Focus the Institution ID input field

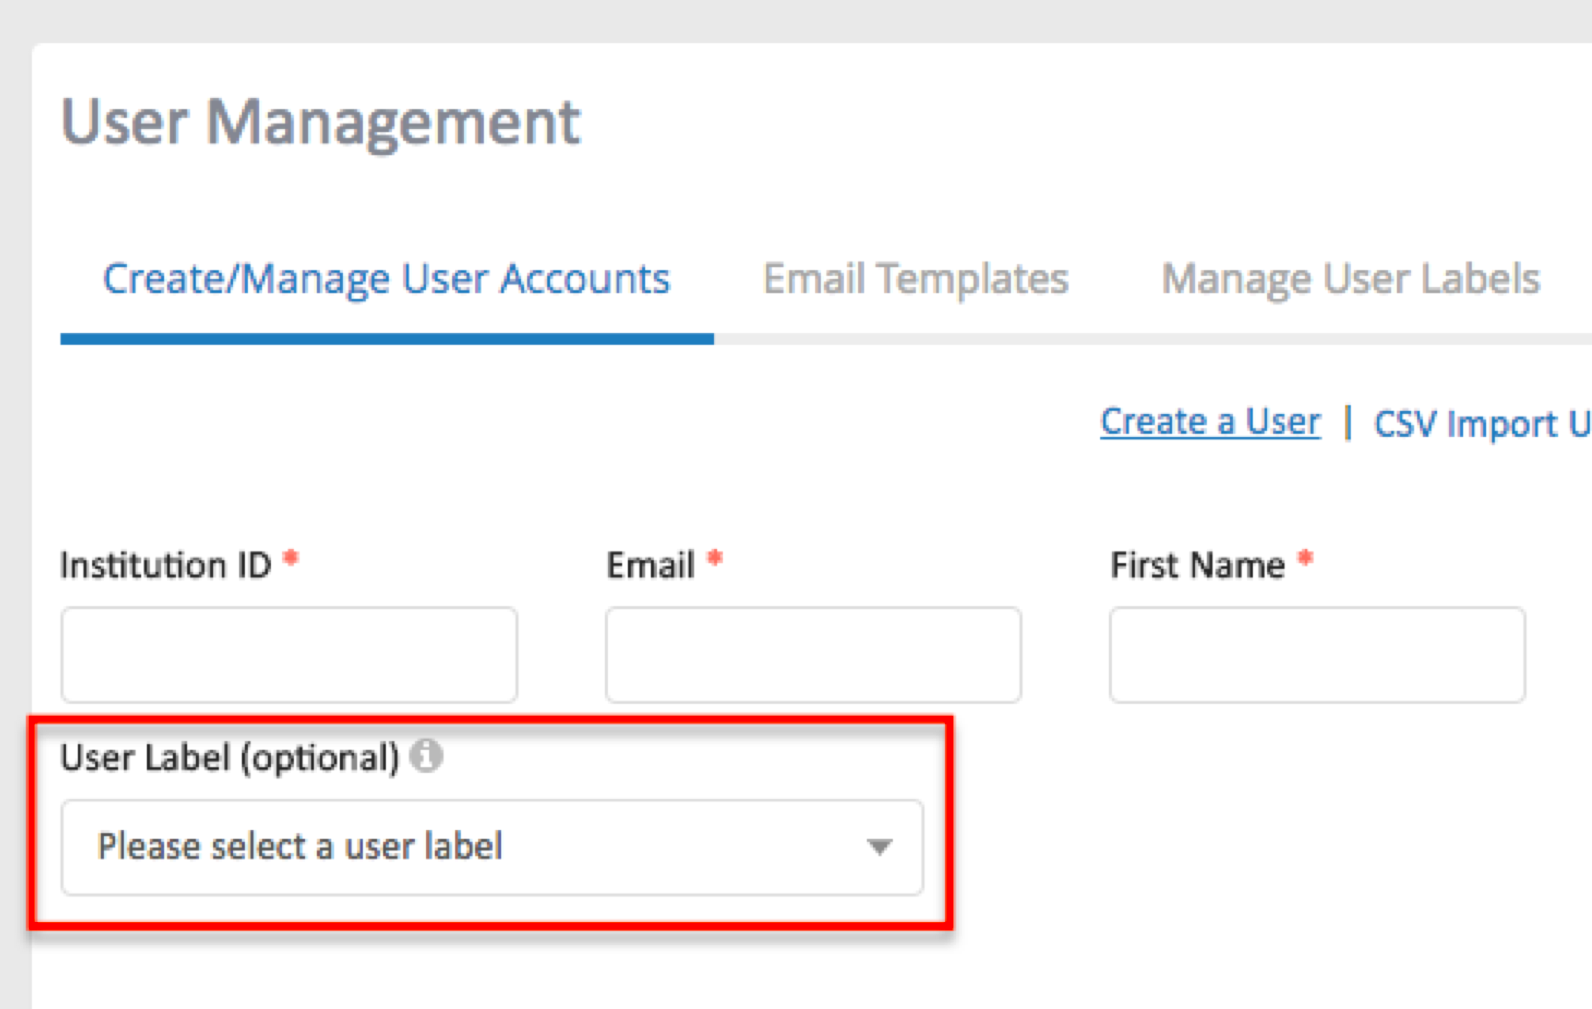[289, 655]
